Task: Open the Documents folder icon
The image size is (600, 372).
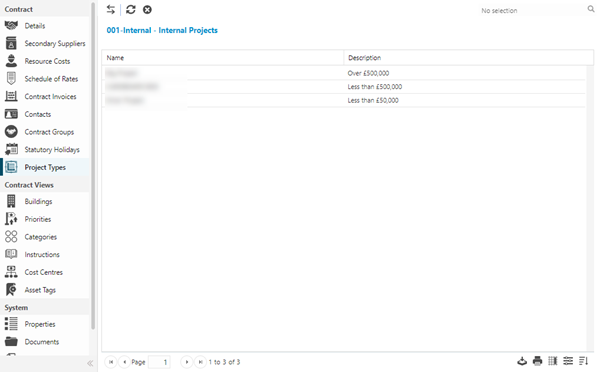Action: 11,341
